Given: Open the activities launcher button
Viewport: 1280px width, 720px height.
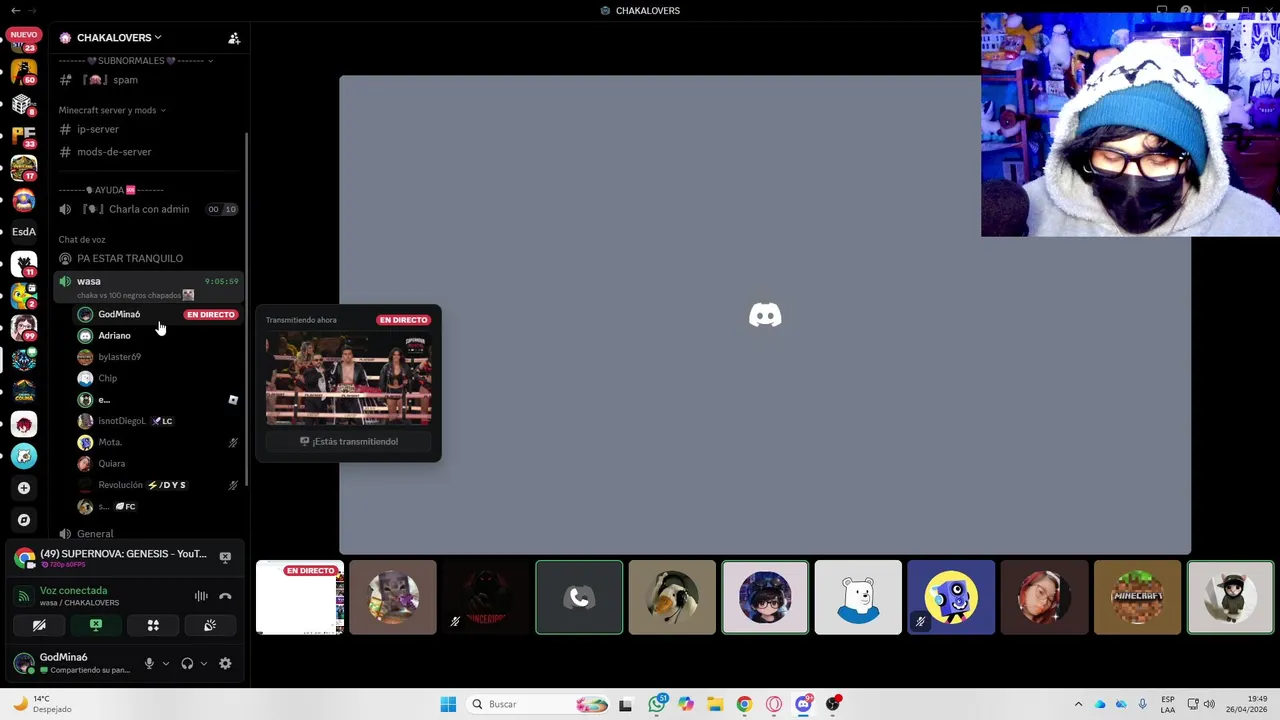Looking at the screenshot, I should [153, 625].
